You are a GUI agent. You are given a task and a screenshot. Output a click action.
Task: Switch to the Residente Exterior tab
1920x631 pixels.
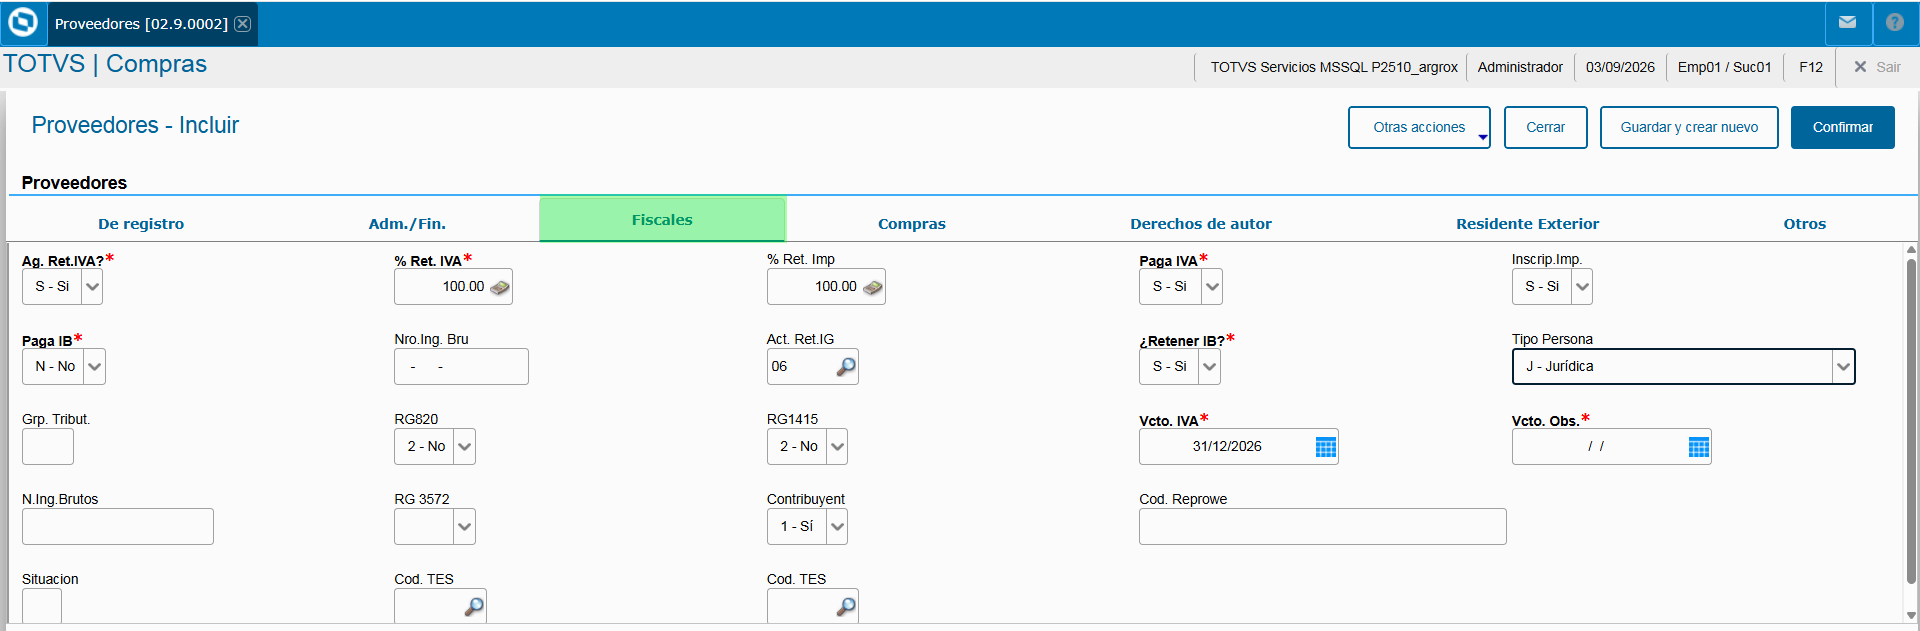click(x=1527, y=224)
